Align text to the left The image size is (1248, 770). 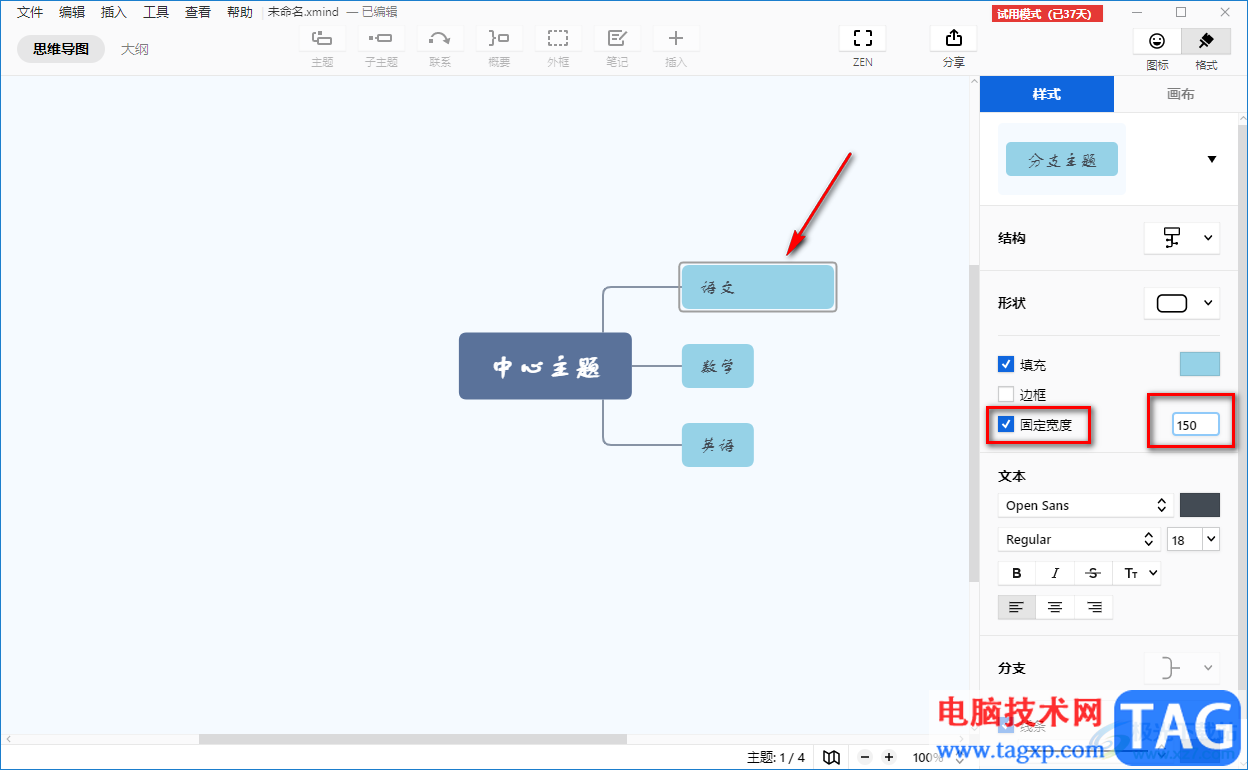[x=1017, y=607]
